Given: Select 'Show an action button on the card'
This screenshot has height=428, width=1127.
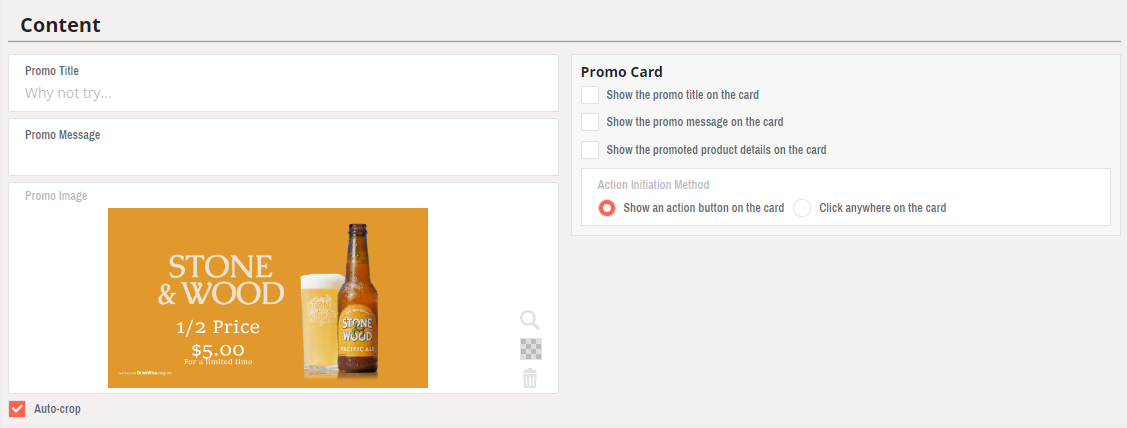Looking at the screenshot, I should pyautogui.click(x=606, y=208).
